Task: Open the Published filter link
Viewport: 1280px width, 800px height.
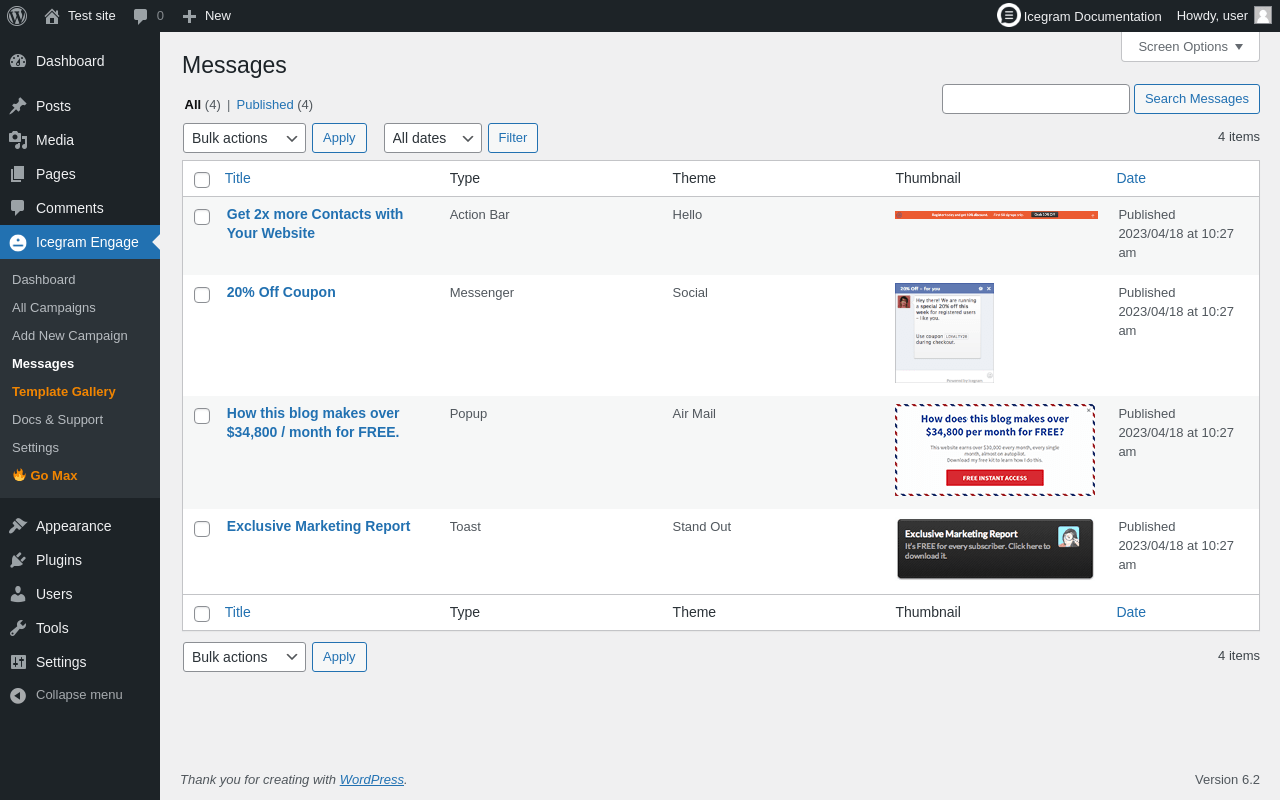Action: tap(265, 104)
